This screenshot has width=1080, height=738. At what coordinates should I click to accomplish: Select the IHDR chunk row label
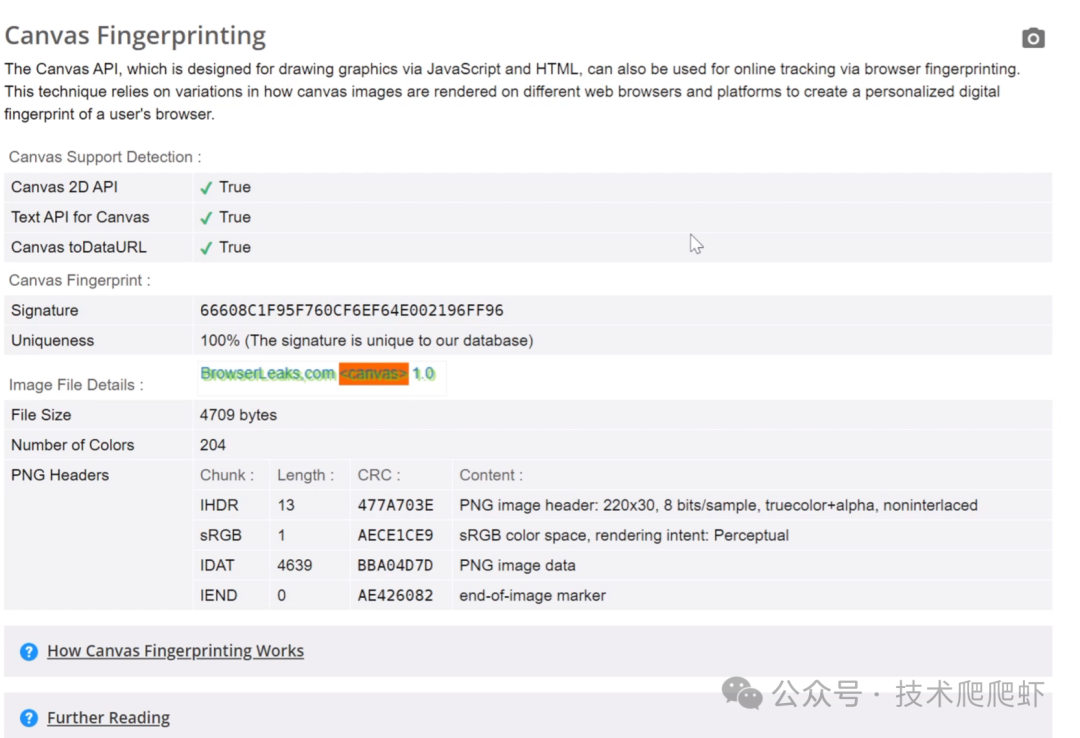tap(219, 505)
